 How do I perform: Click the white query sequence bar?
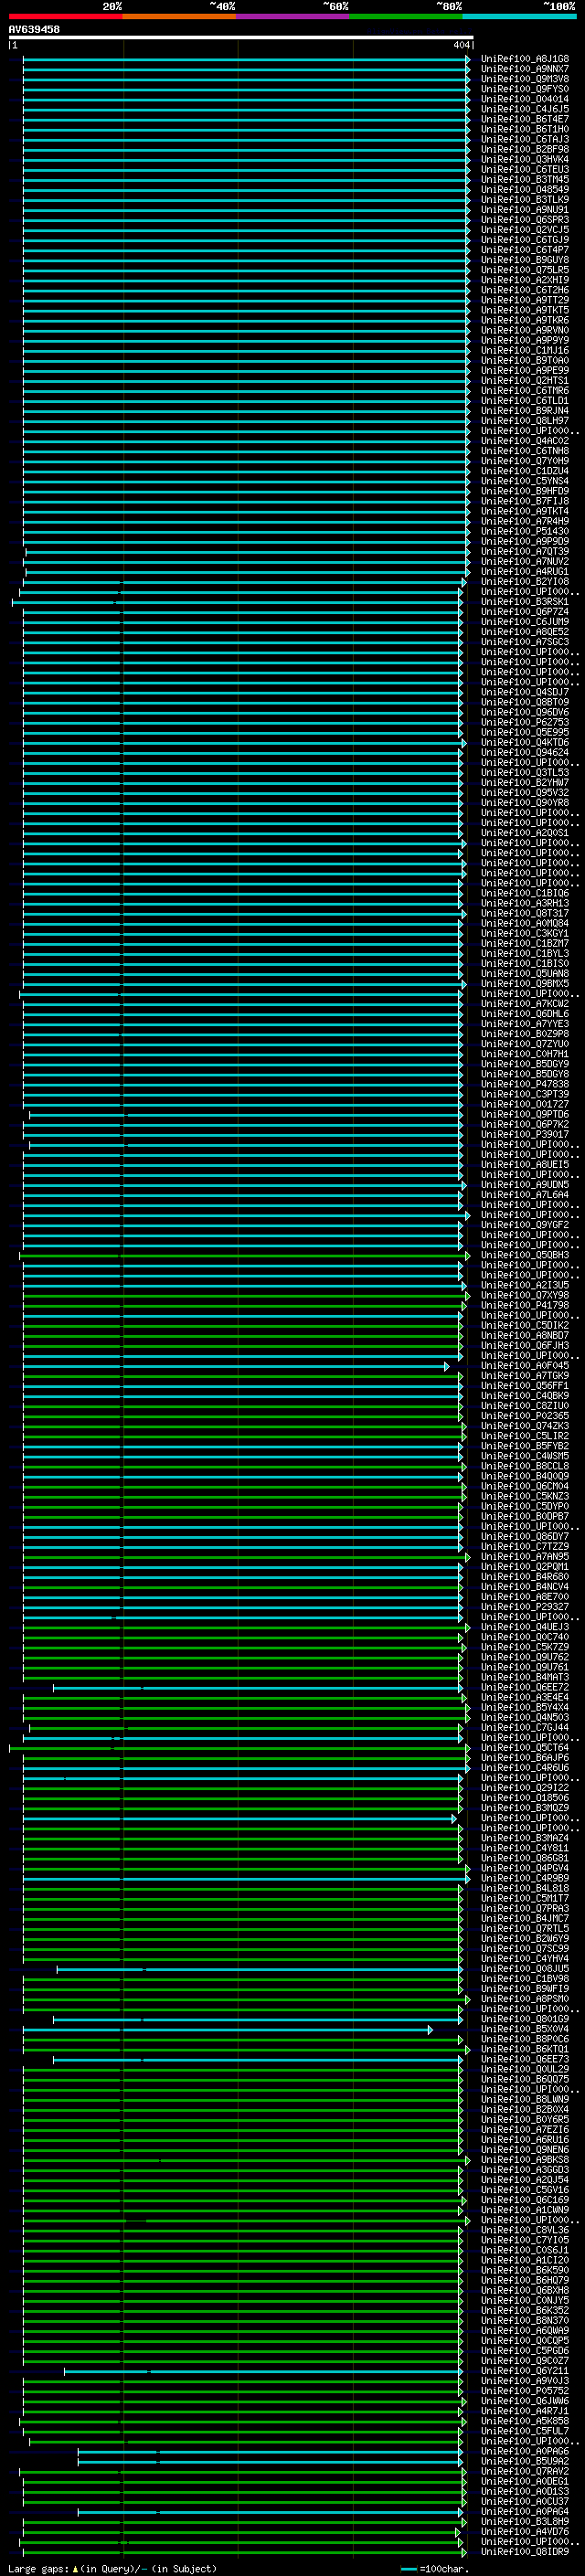(x=240, y=38)
